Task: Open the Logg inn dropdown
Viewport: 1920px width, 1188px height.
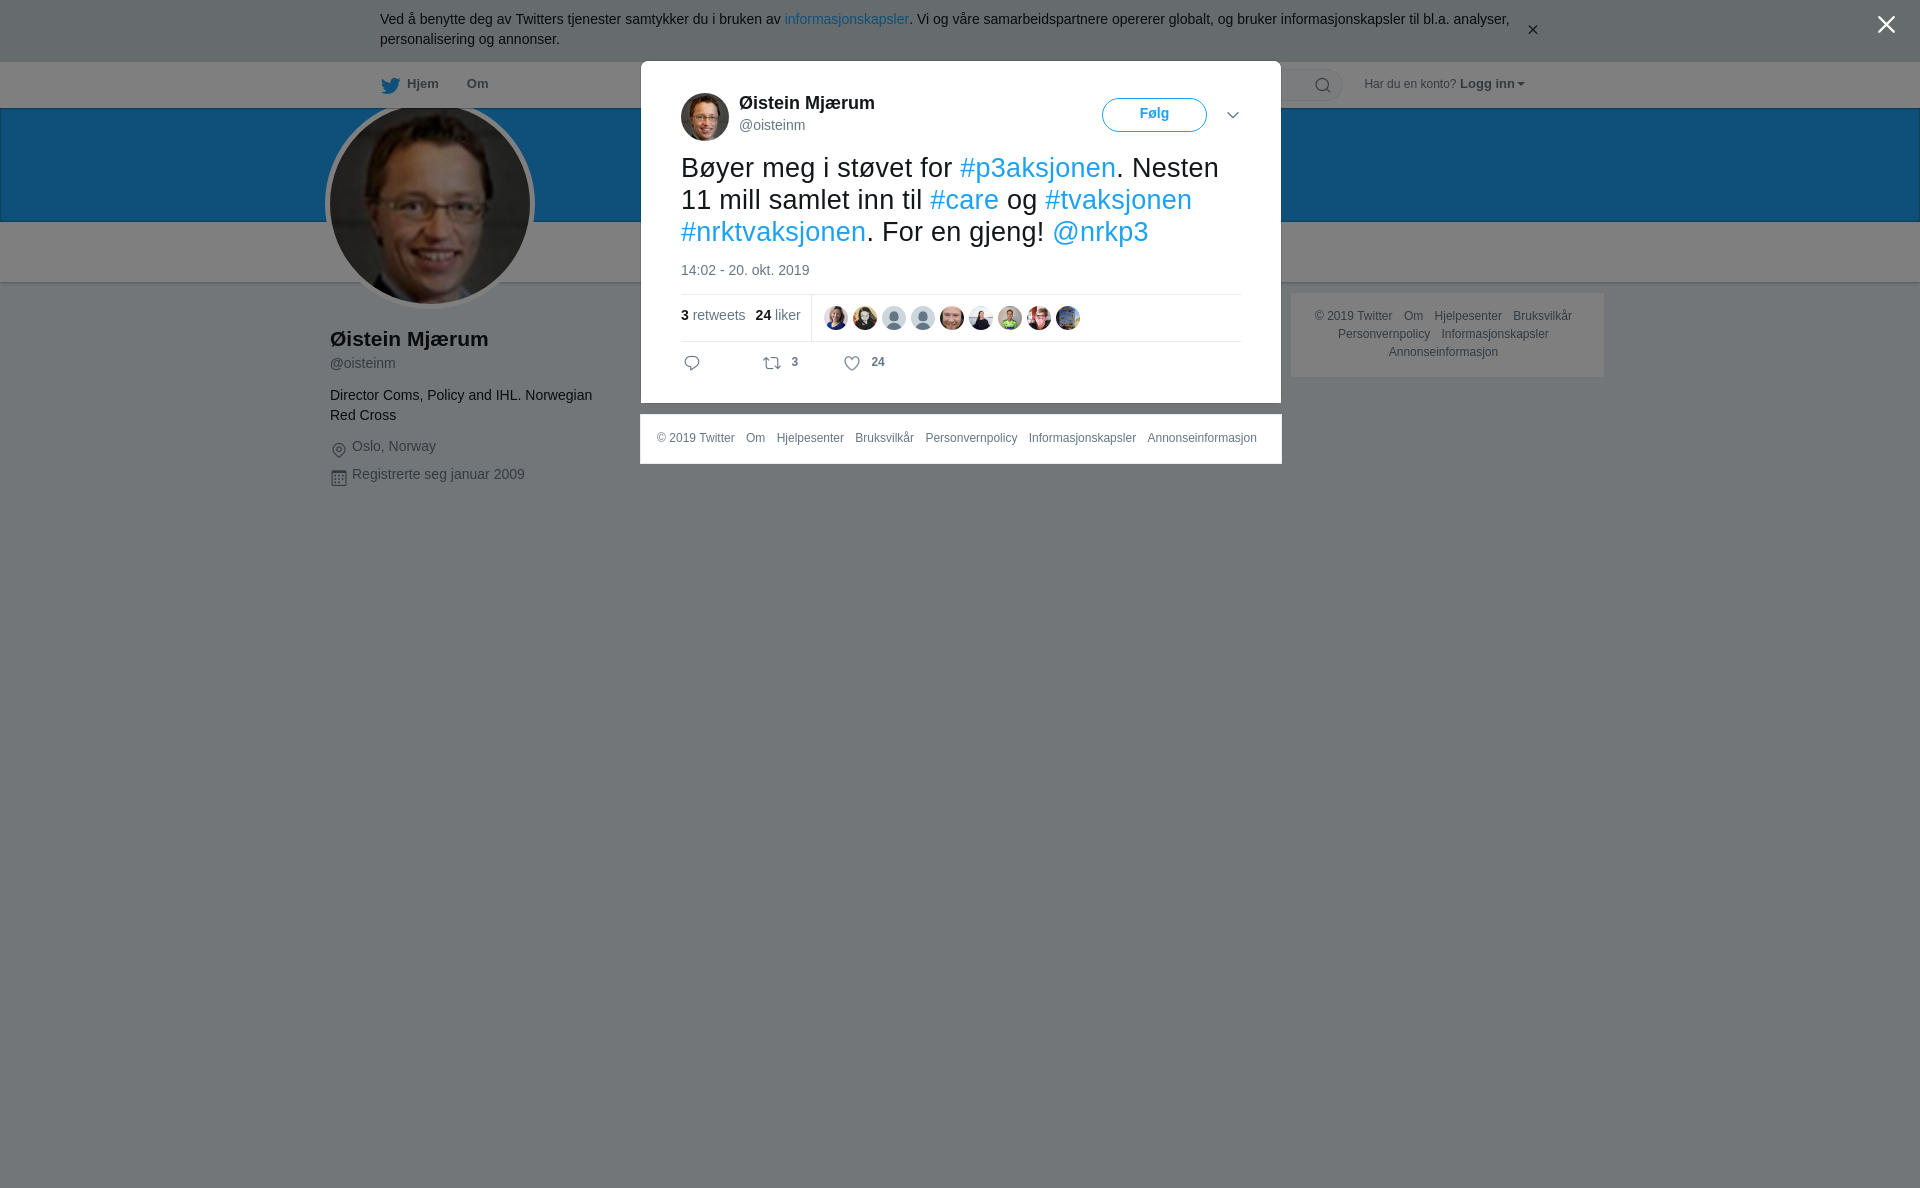Action: (x=1492, y=84)
